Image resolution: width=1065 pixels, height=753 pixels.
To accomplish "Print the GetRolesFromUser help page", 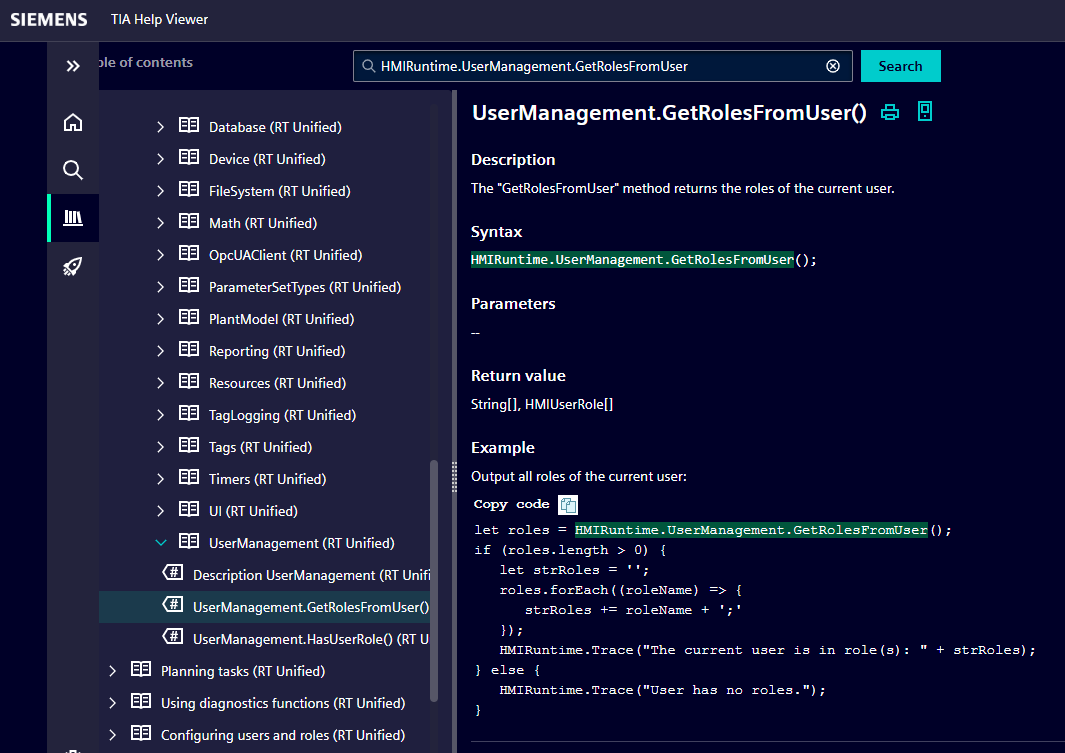I will pyautogui.click(x=890, y=112).
